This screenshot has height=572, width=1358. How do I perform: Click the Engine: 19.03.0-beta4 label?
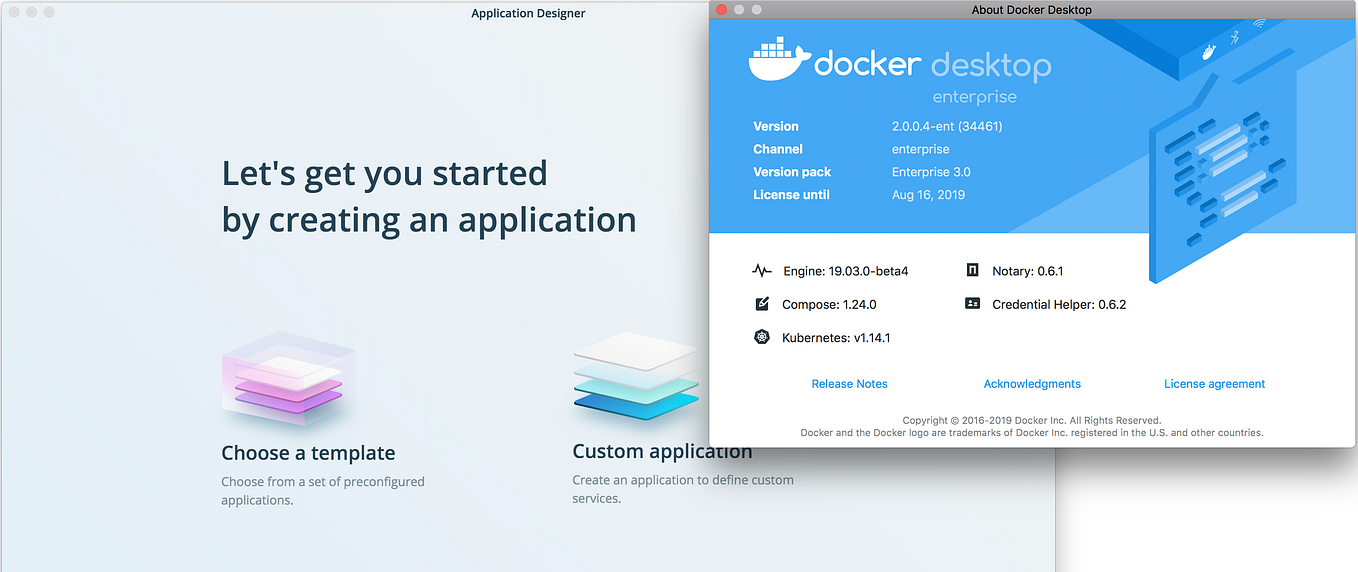pyautogui.click(x=845, y=271)
